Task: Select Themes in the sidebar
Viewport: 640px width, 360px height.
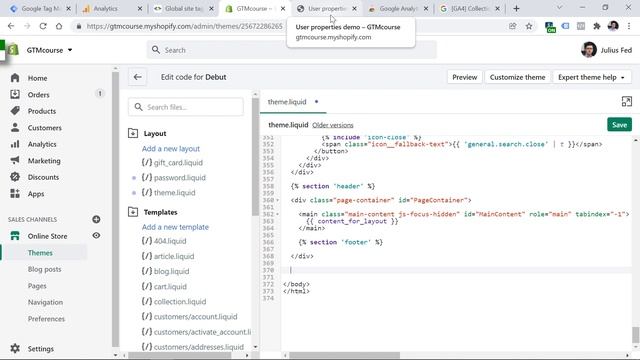Action: [40, 253]
